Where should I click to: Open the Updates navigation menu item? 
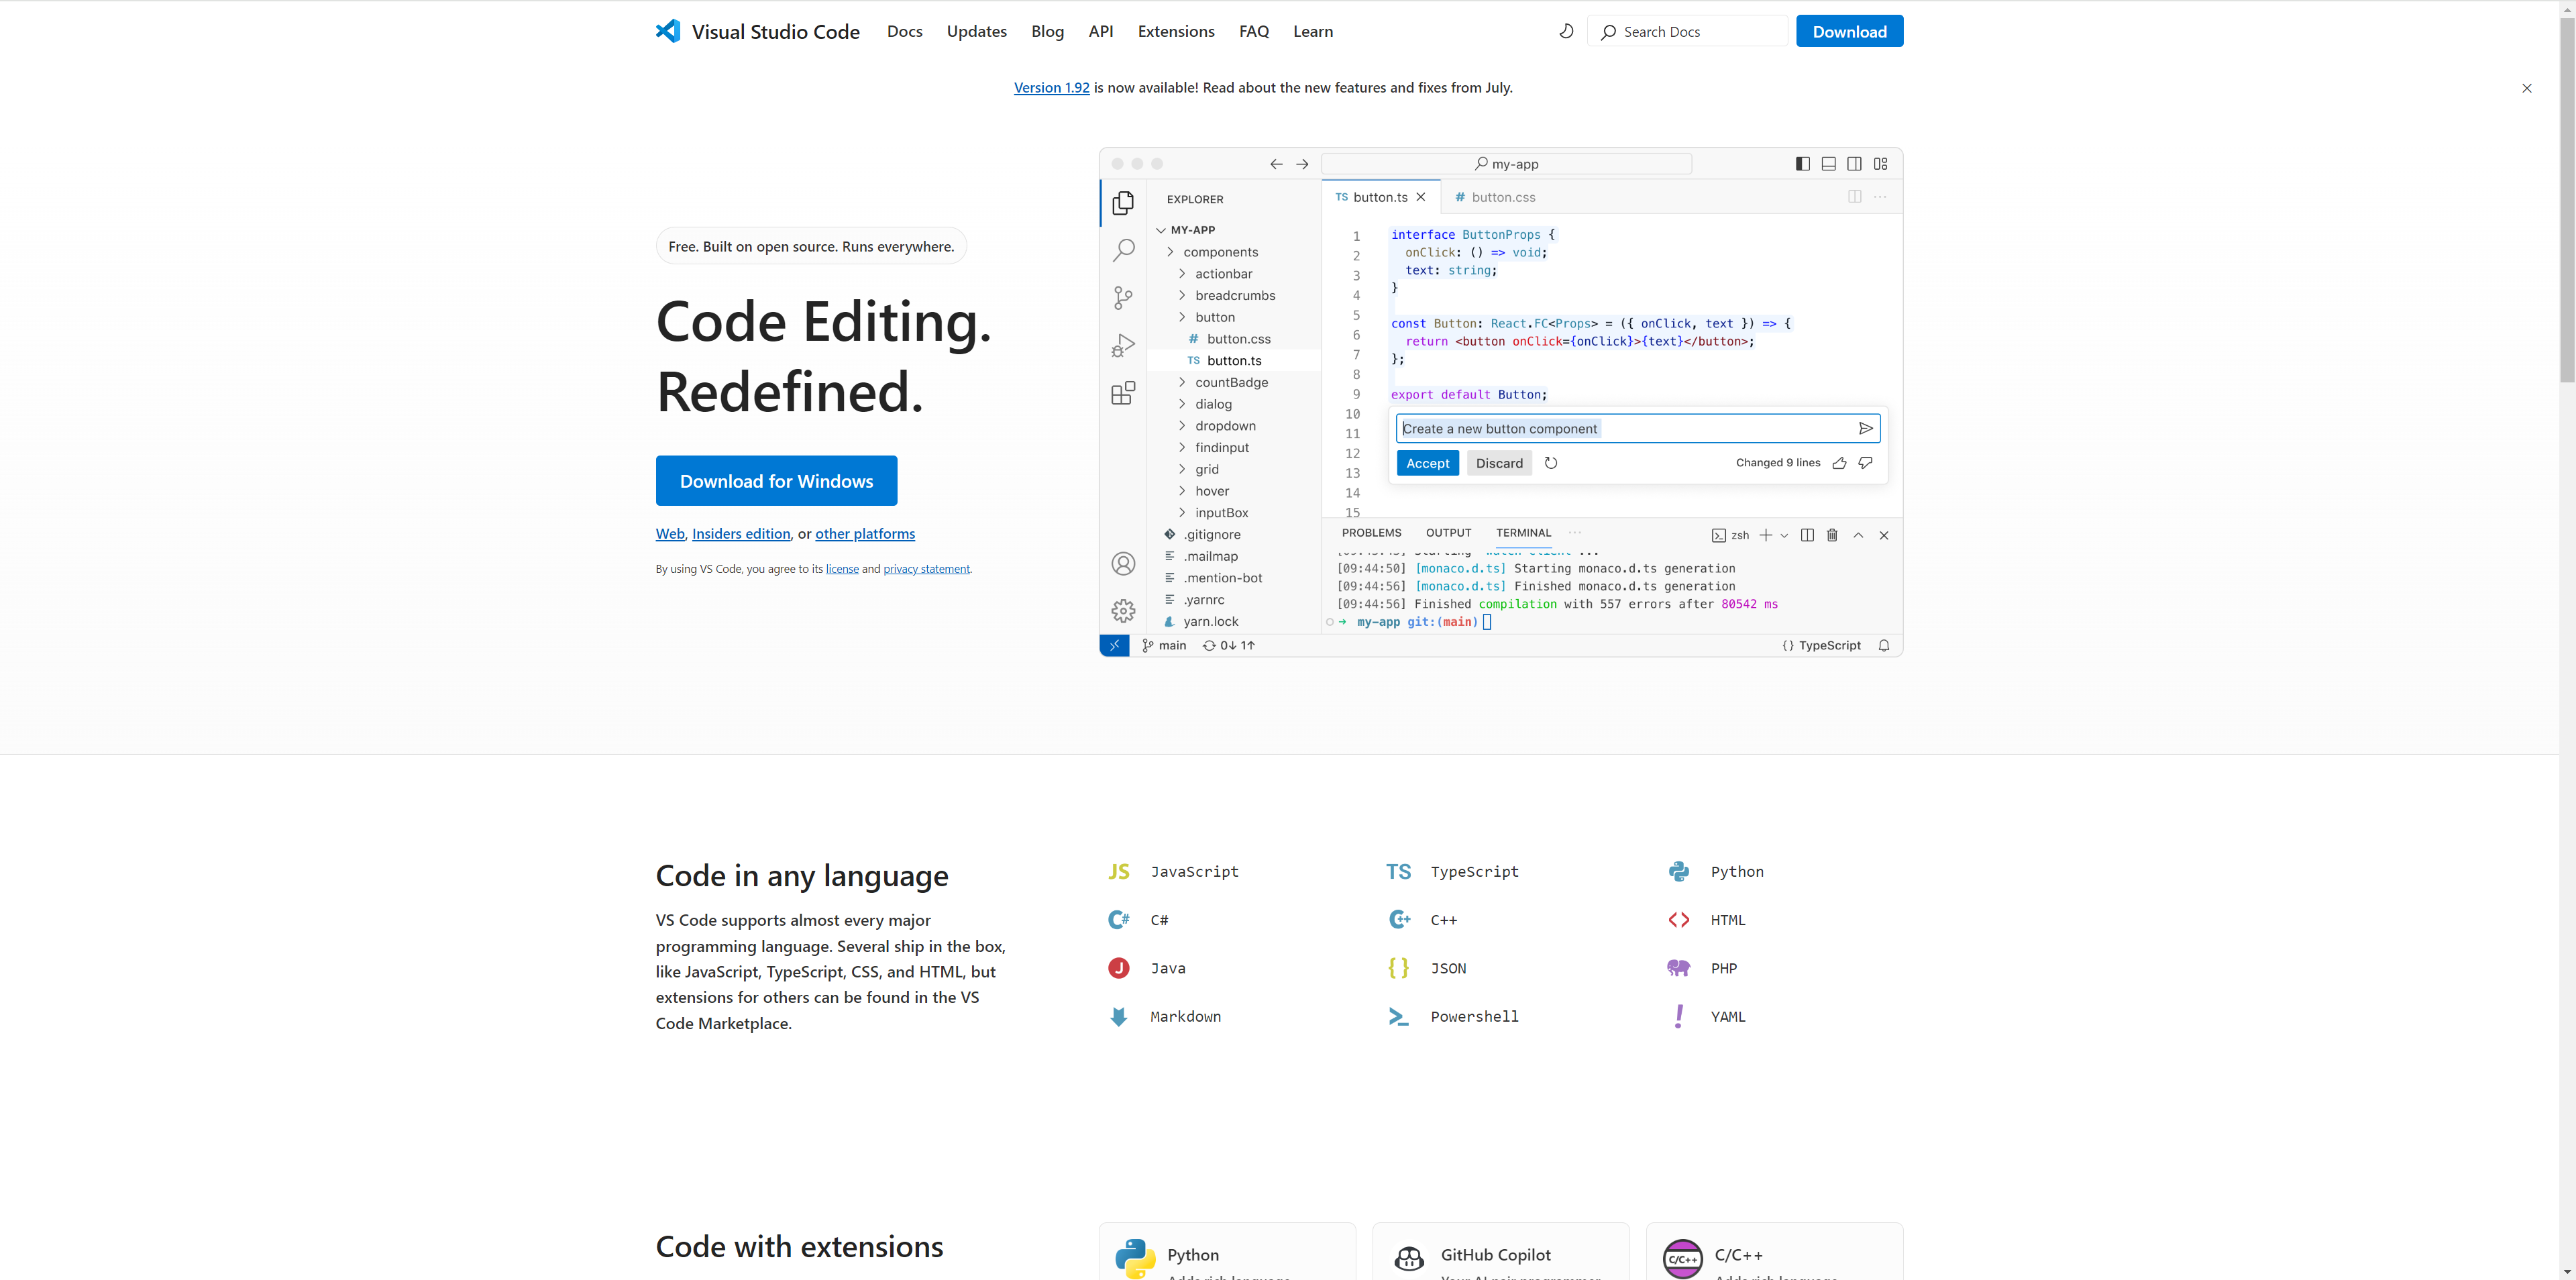pos(976,31)
